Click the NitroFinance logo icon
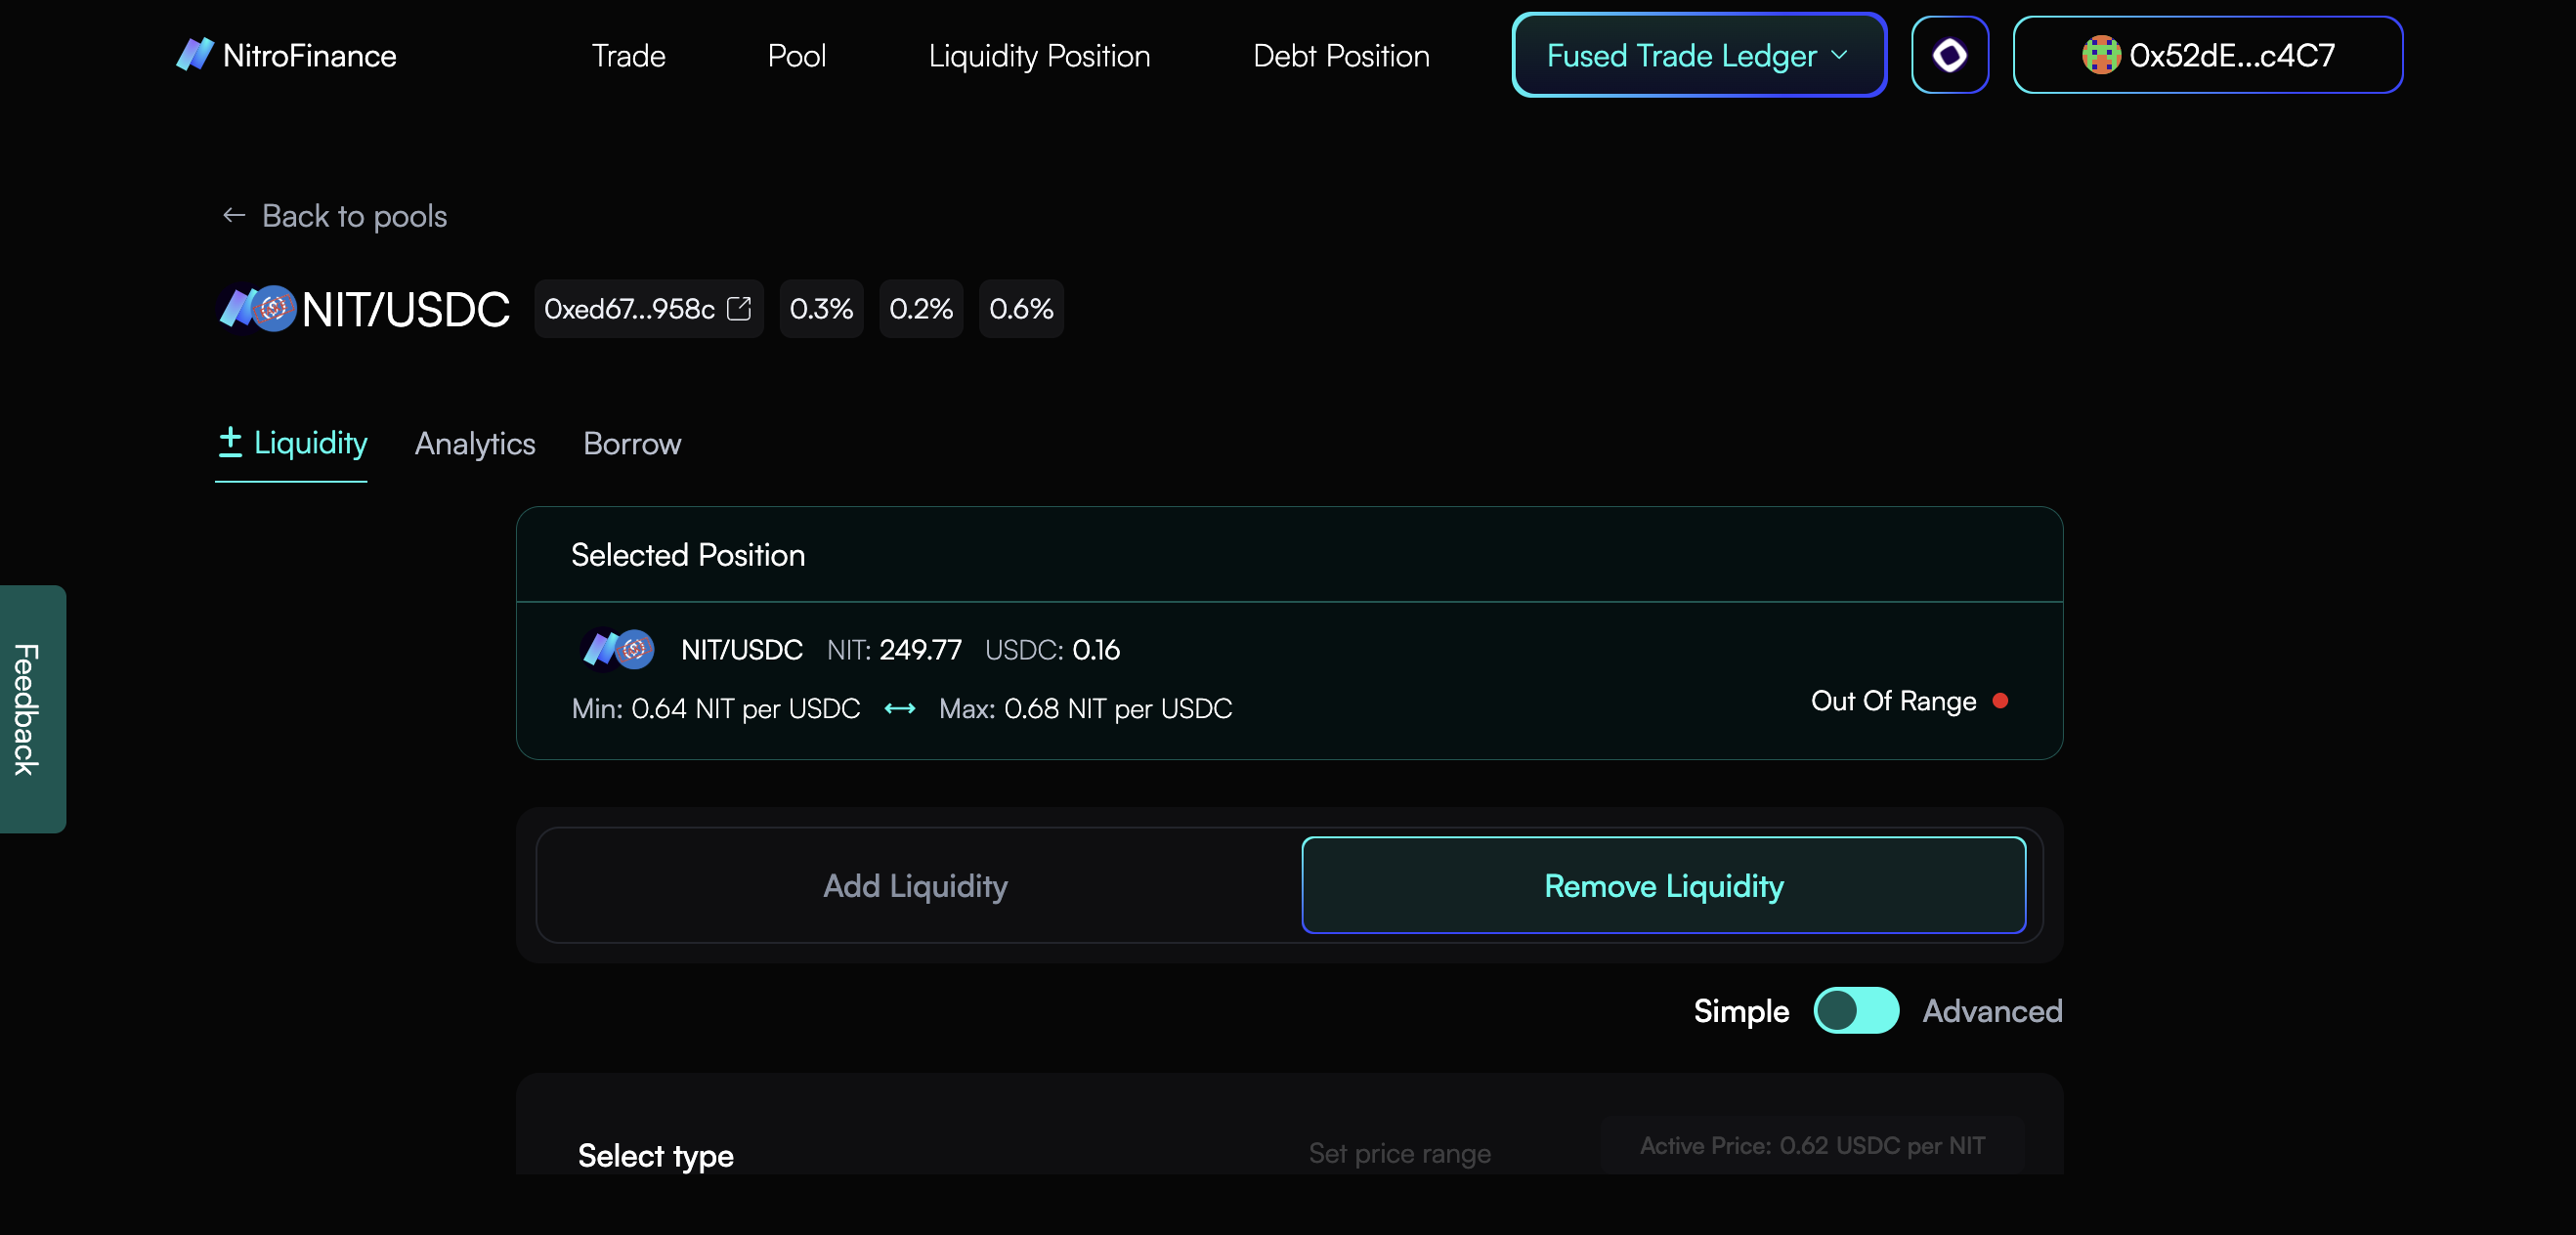Screen dimensions: 2576x1235 tap(195, 54)
